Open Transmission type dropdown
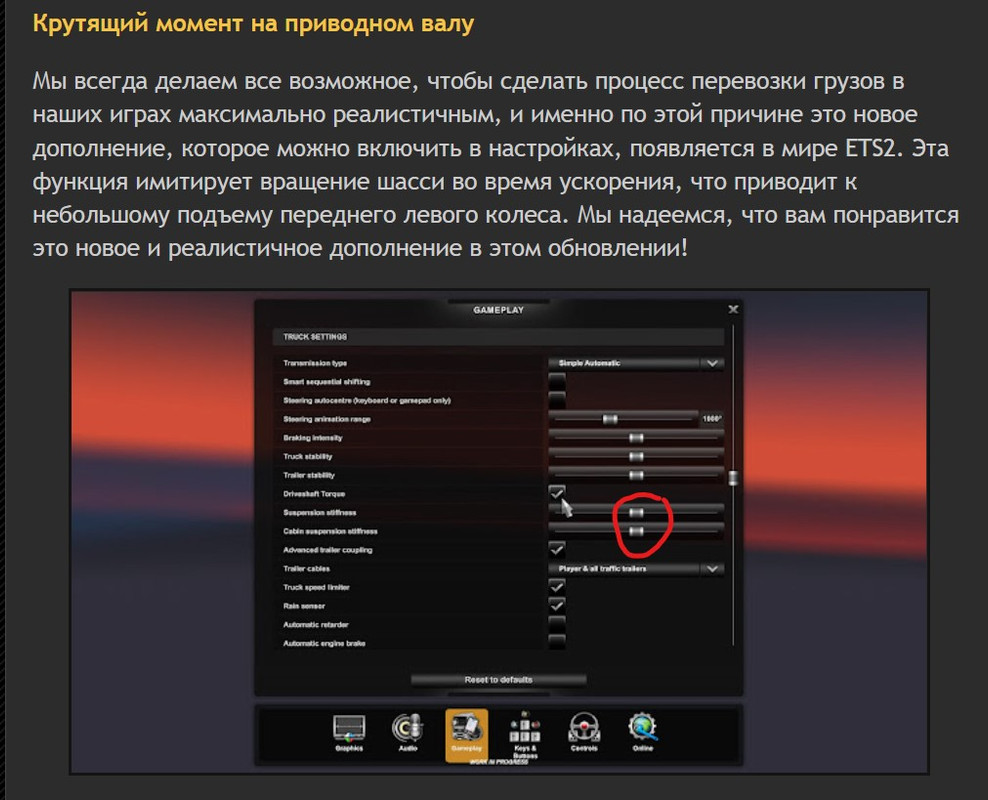This screenshot has height=800, width=988. pos(636,363)
